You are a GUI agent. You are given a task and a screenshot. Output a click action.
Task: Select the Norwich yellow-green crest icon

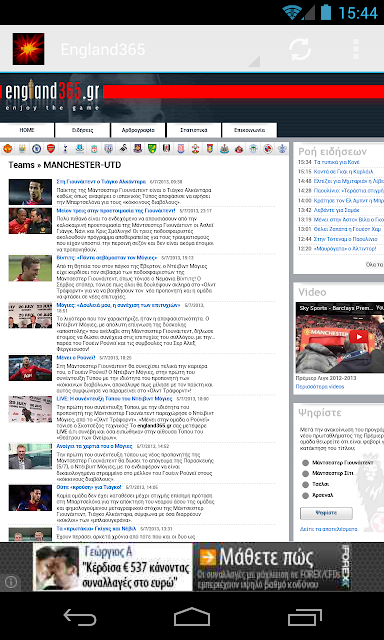pyautogui.click(x=152, y=149)
